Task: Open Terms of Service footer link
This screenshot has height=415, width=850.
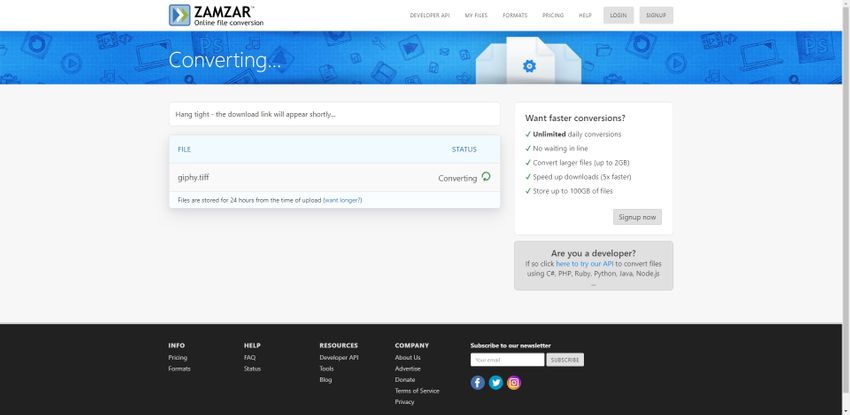Action: click(x=417, y=391)
